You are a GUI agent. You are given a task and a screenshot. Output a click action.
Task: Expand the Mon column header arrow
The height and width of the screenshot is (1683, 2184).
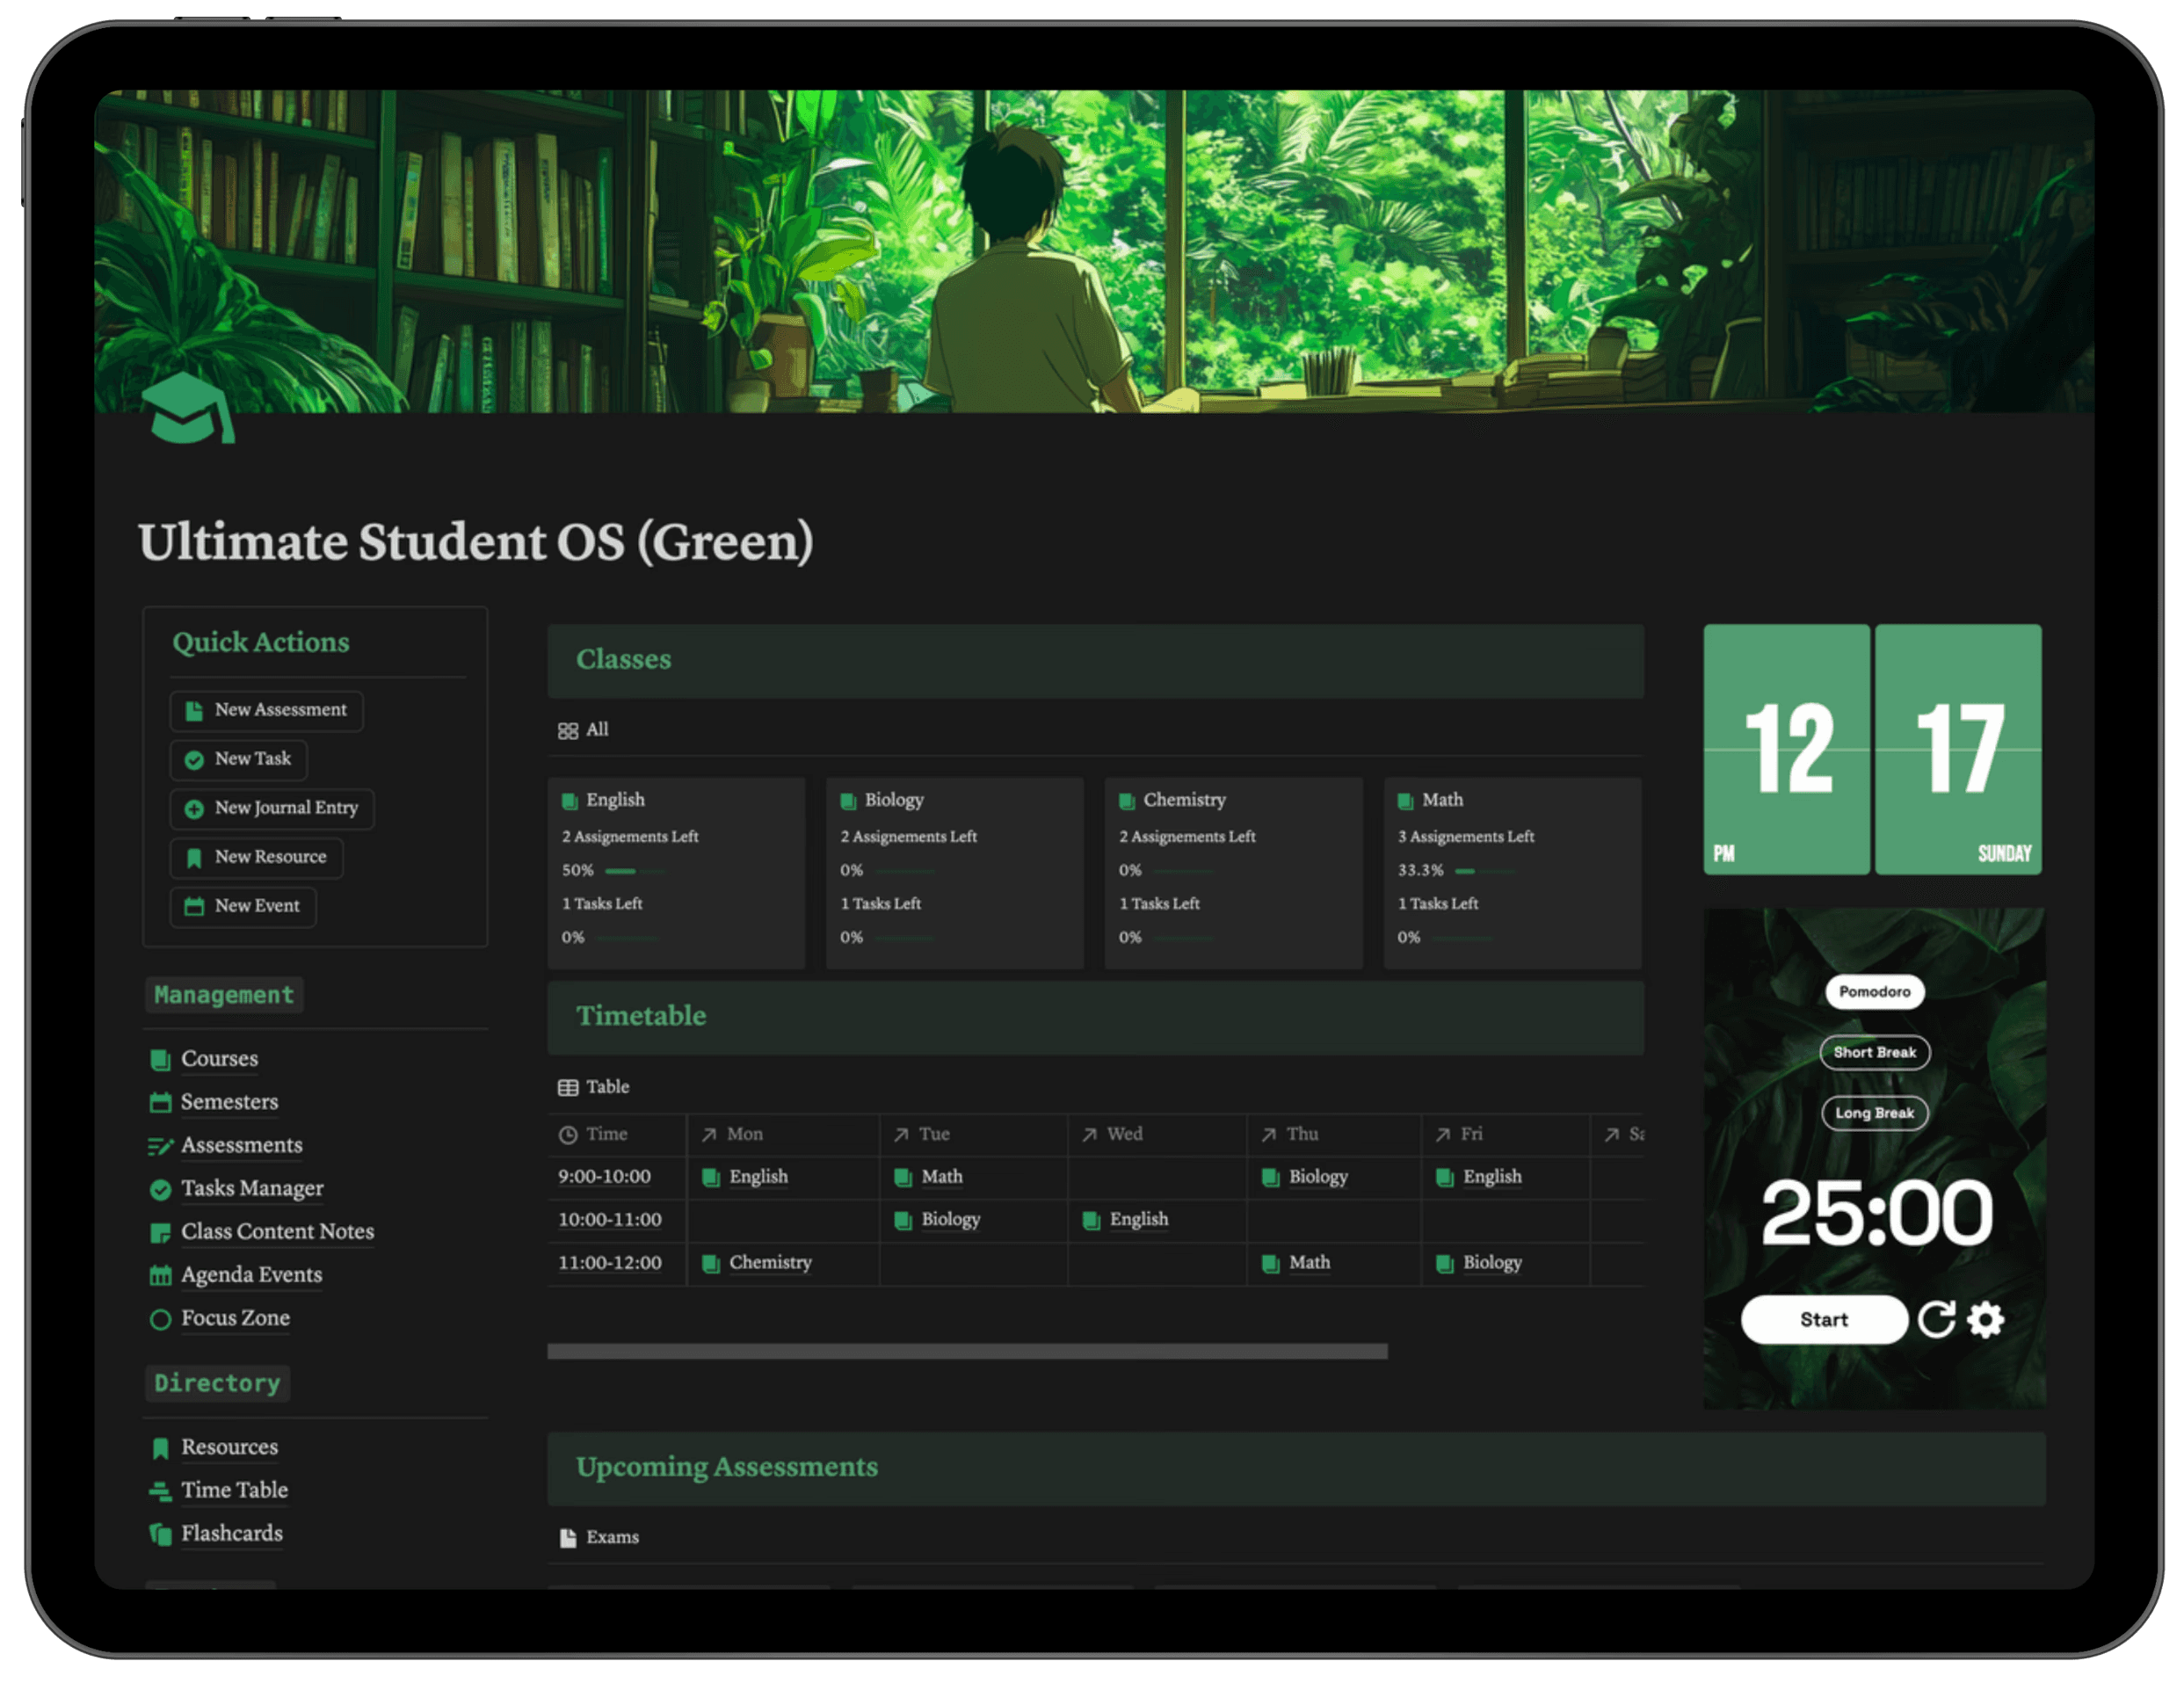(x=708, y=1134)
